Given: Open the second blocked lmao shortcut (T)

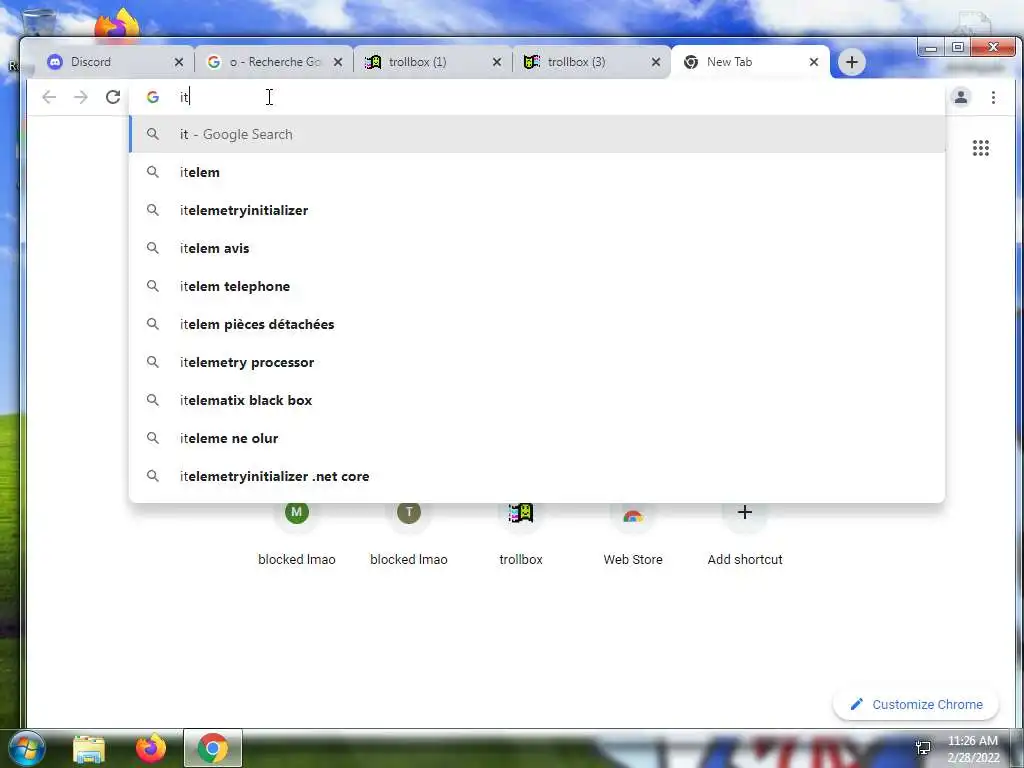Looking at the screenshot, I should coord(409,532).
